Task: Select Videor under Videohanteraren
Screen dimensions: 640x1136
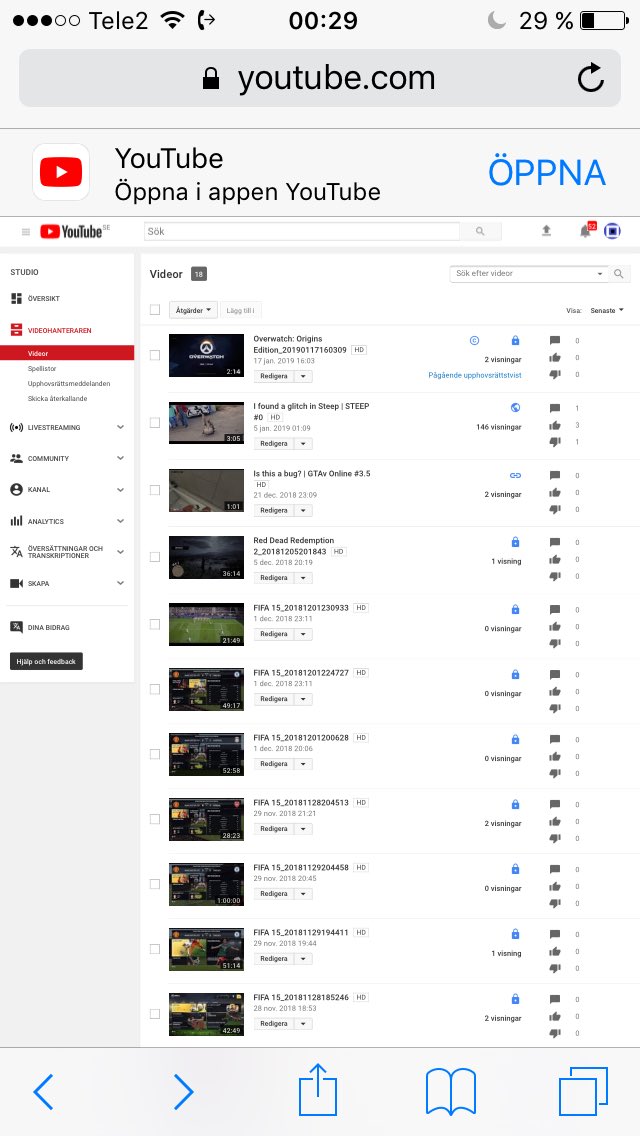Action: (67, 354)
